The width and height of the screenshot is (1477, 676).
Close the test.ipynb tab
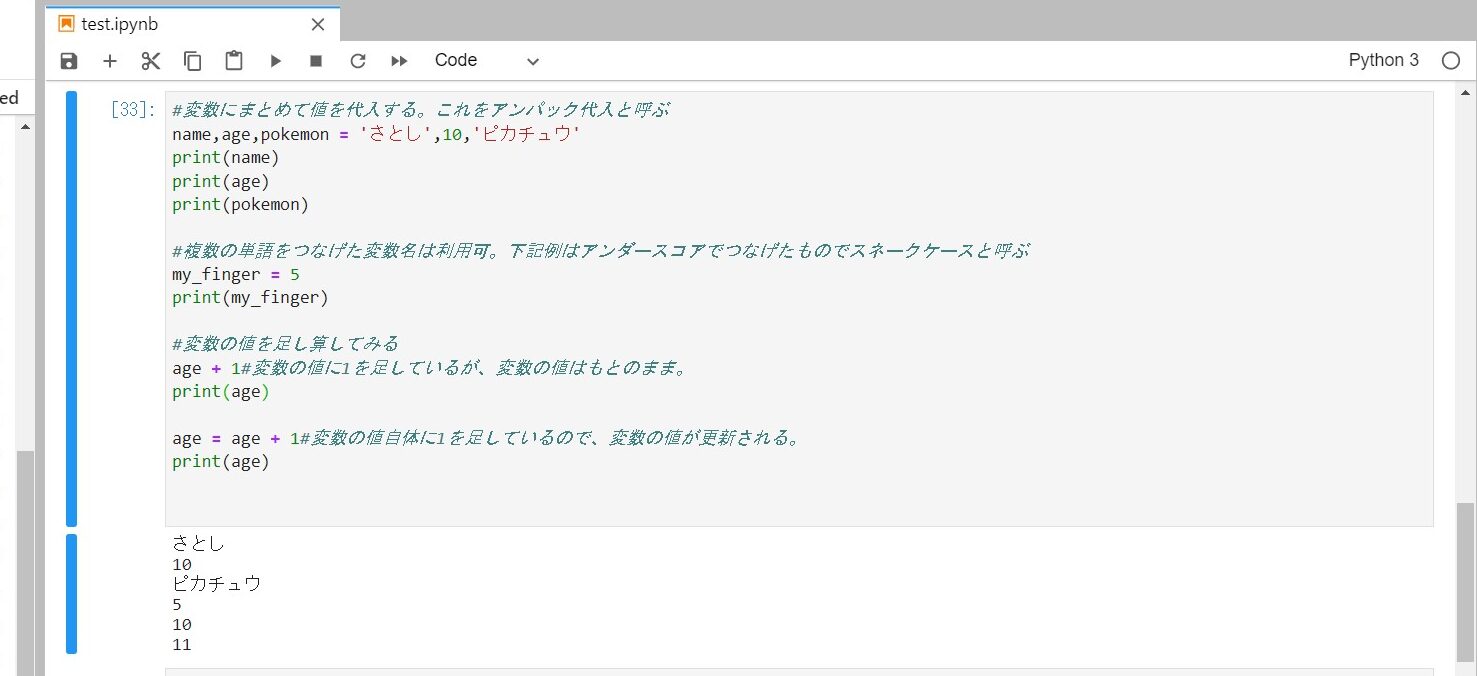[318, 24]
